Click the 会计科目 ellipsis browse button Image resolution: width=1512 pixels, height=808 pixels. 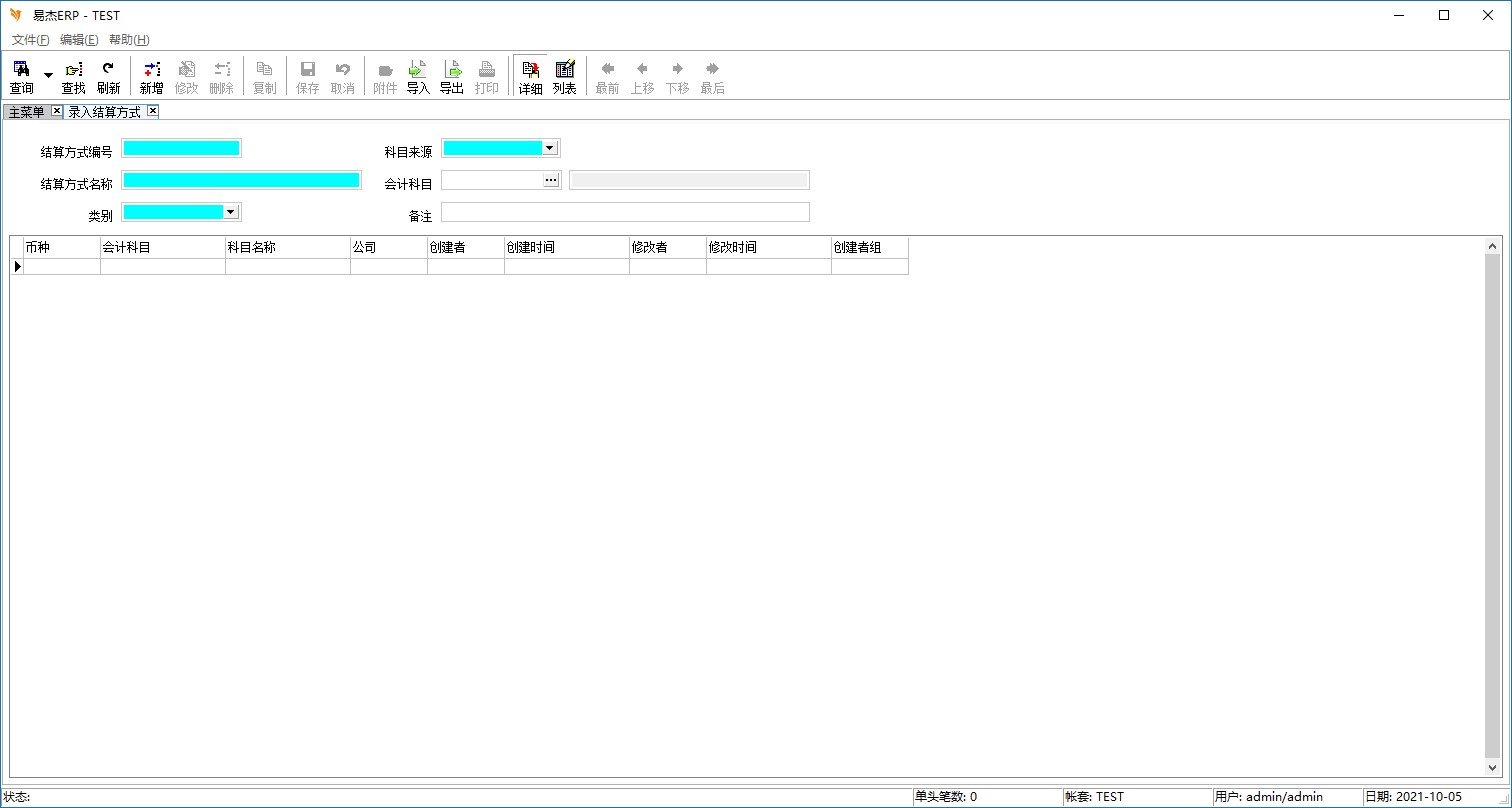click(550, 180)
